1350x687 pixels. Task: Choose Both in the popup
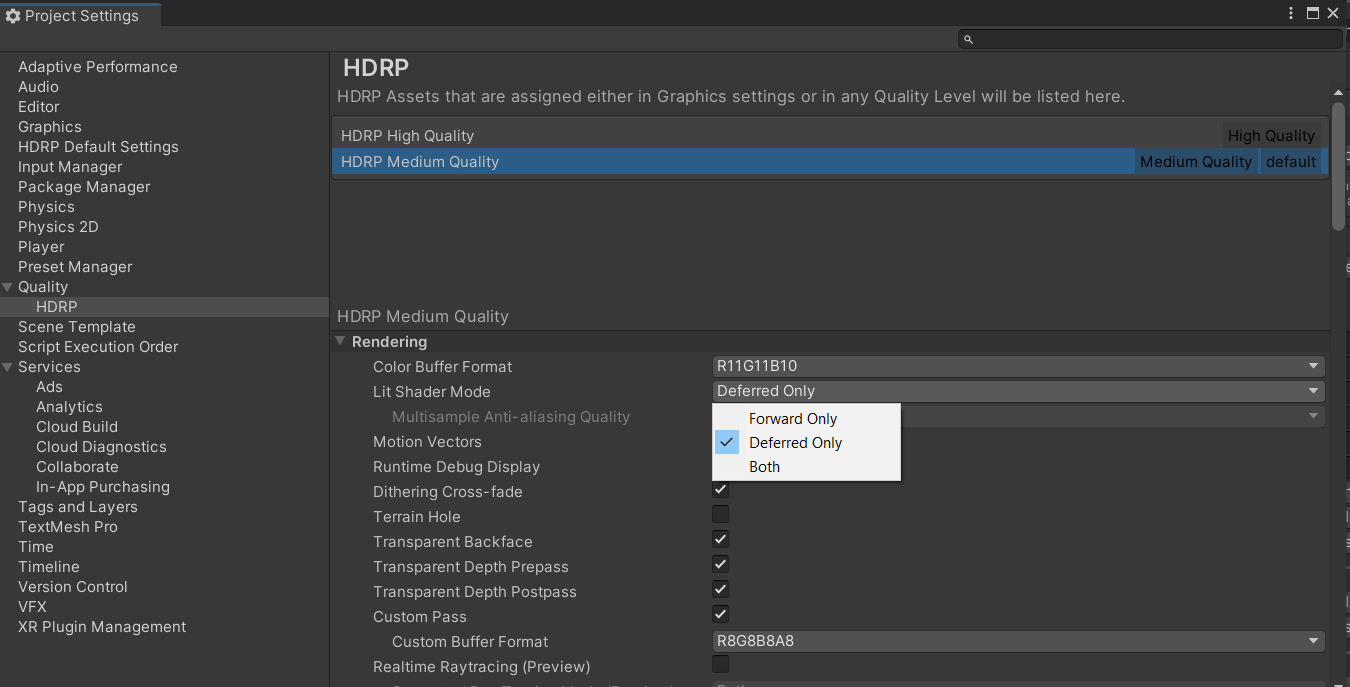[x=806, y=467]
